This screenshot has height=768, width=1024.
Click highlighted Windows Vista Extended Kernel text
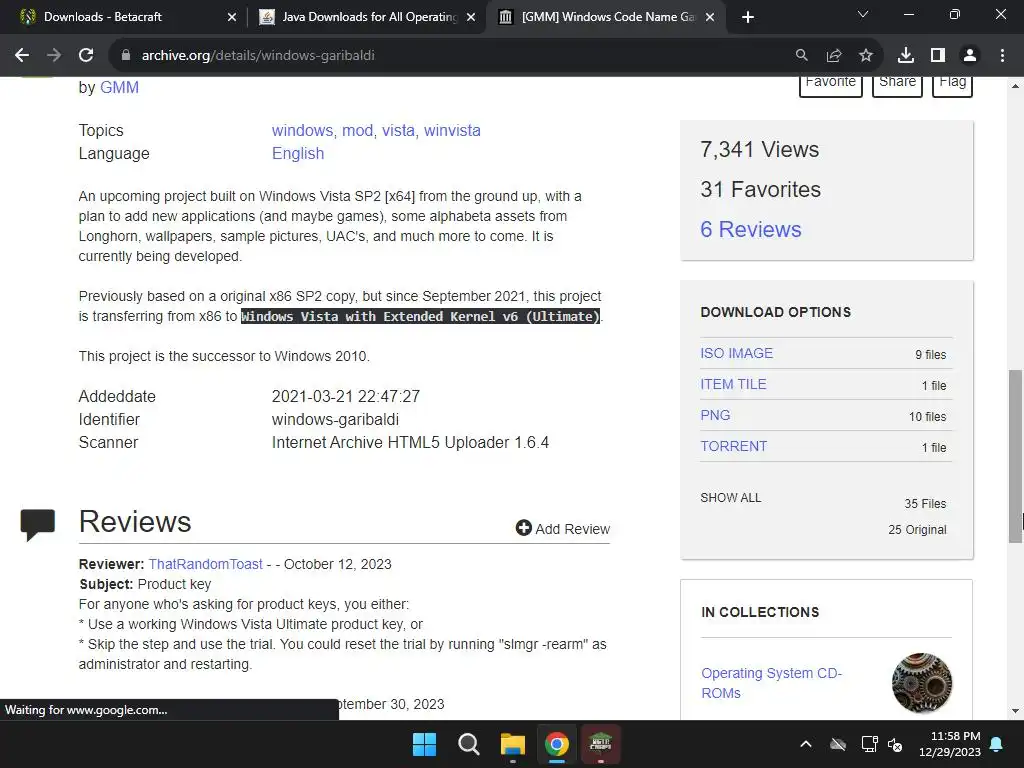[421, 317]
